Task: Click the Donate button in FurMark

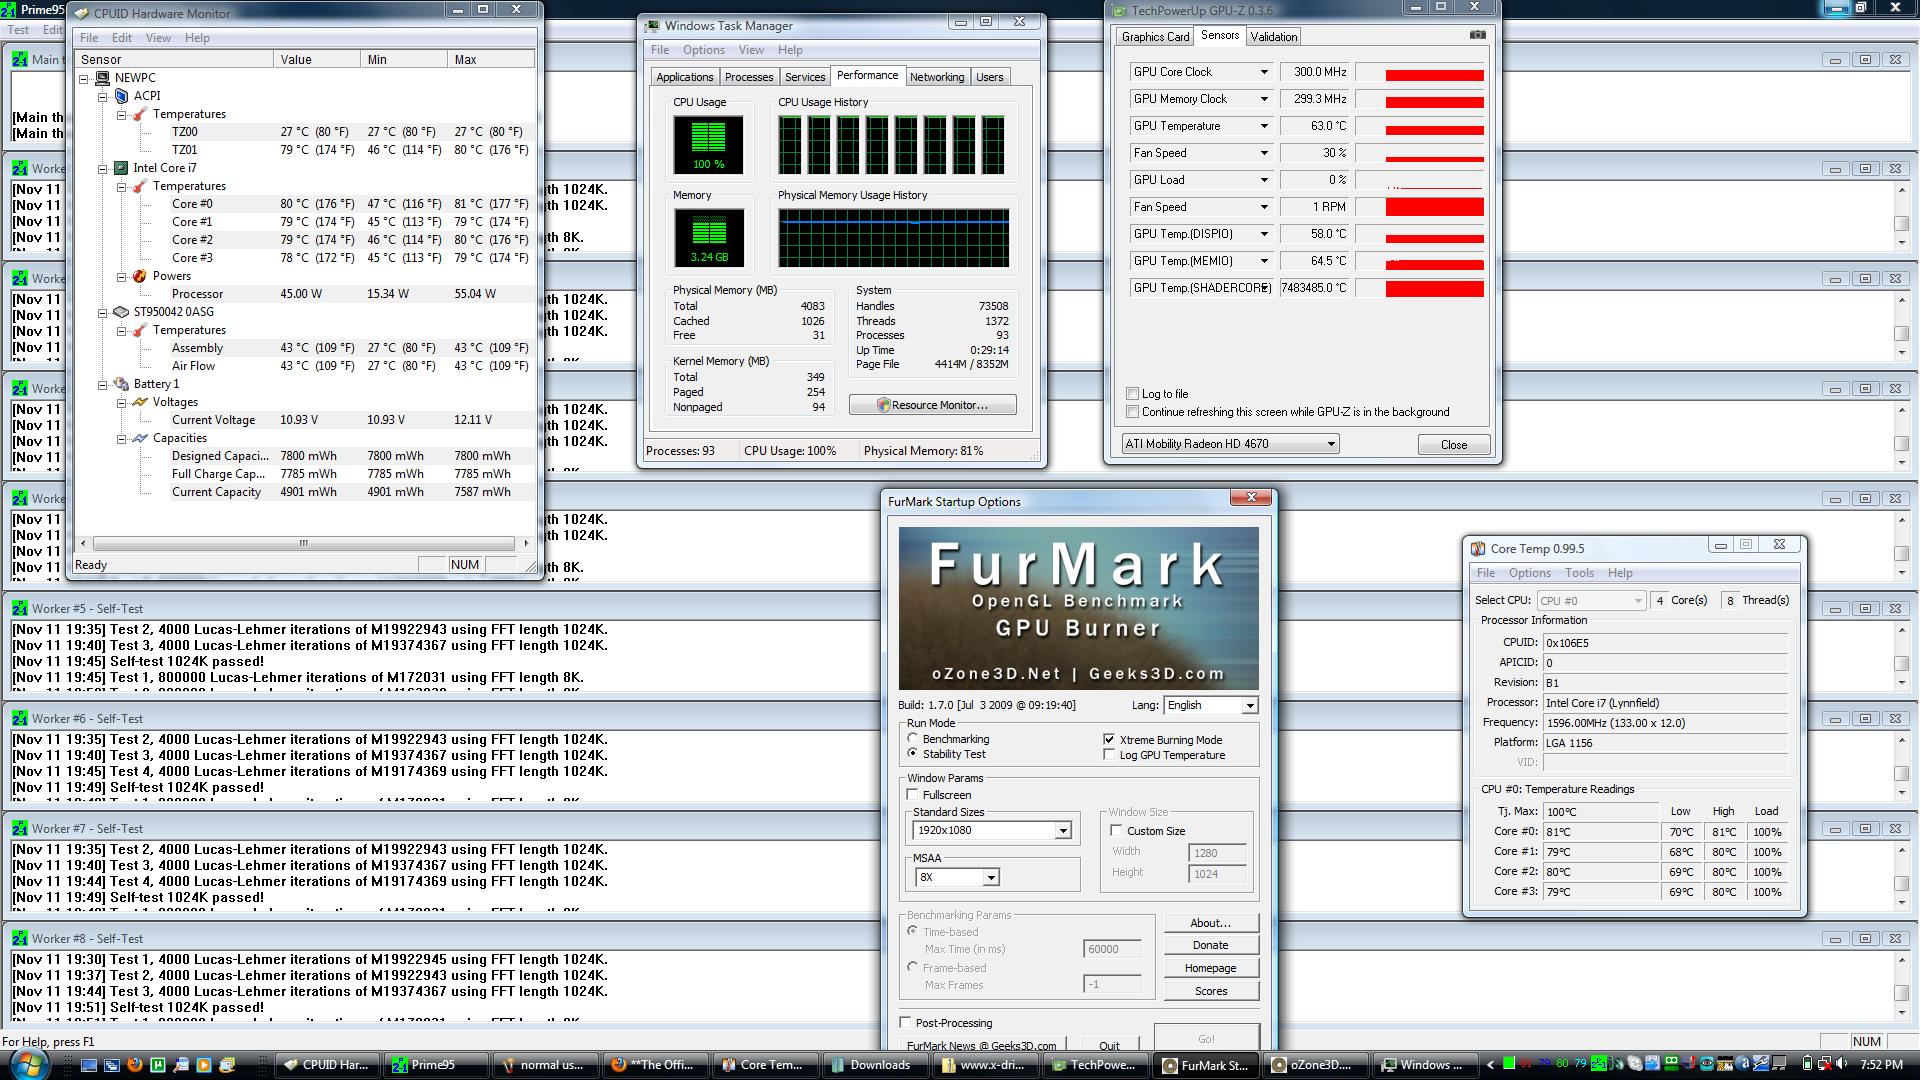Action: pos(1210,945)
